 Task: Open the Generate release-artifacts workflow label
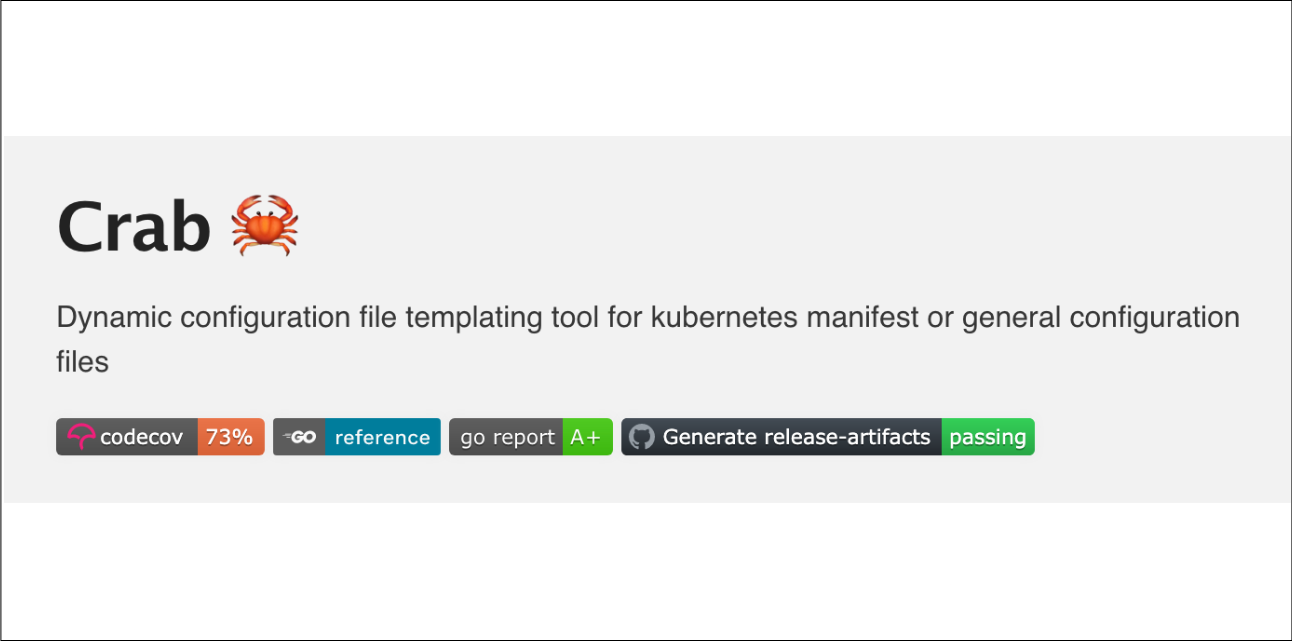[796, 437]
